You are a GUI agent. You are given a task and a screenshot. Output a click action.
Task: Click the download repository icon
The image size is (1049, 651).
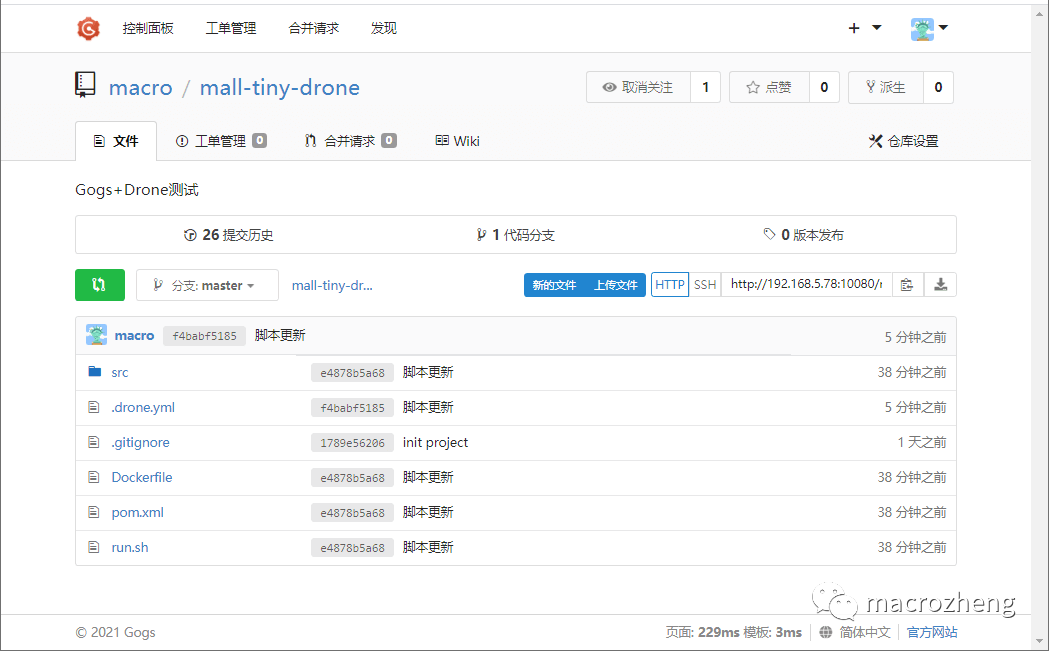click(x=940, y=285)
